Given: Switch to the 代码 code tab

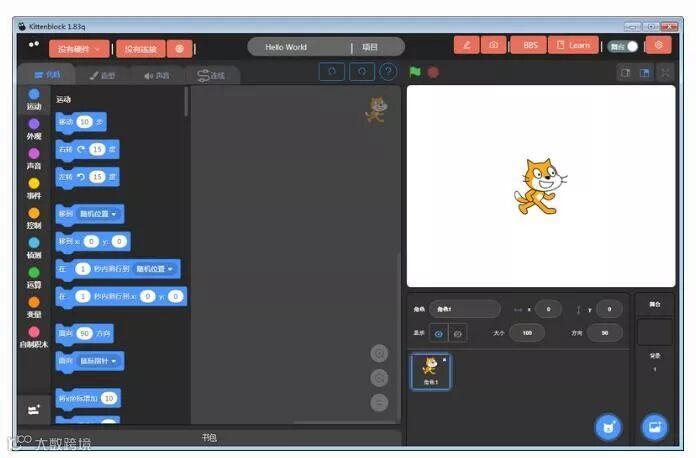Looking at the screenshot, I should [47, 75].
